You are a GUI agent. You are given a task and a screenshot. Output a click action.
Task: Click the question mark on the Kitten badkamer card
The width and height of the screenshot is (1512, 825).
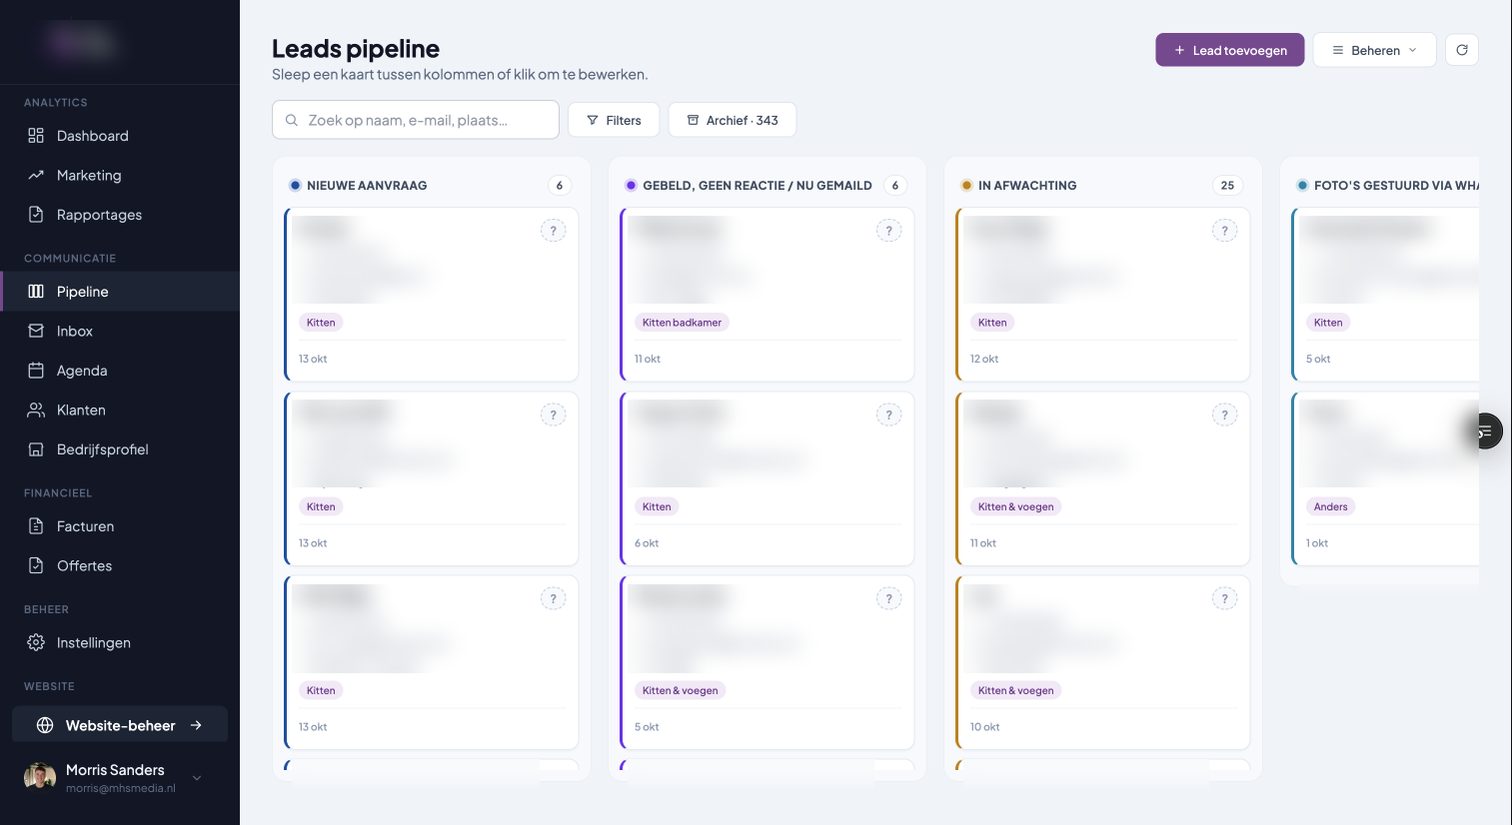pos(889,231)
